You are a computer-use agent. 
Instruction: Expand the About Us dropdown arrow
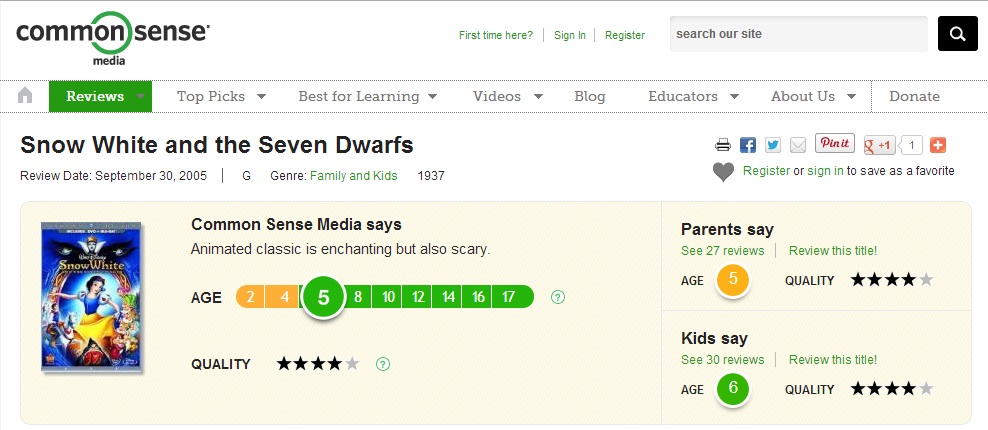pos(851,97)
